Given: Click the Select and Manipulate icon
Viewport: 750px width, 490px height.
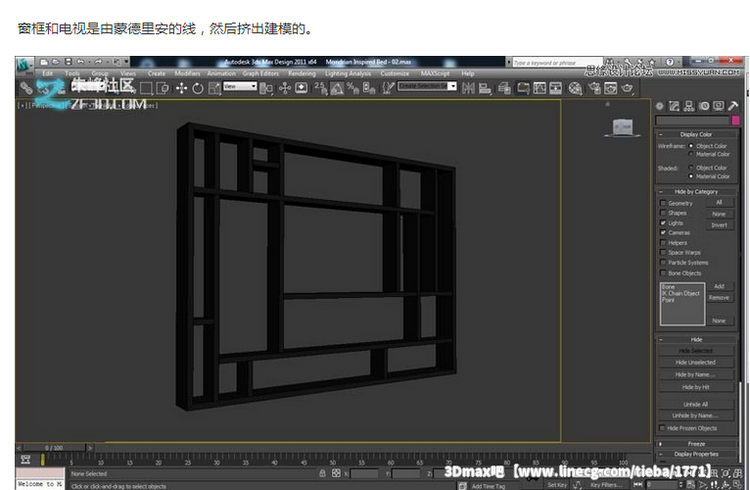Looking at the screenshot, I should [x=285, y=88].
